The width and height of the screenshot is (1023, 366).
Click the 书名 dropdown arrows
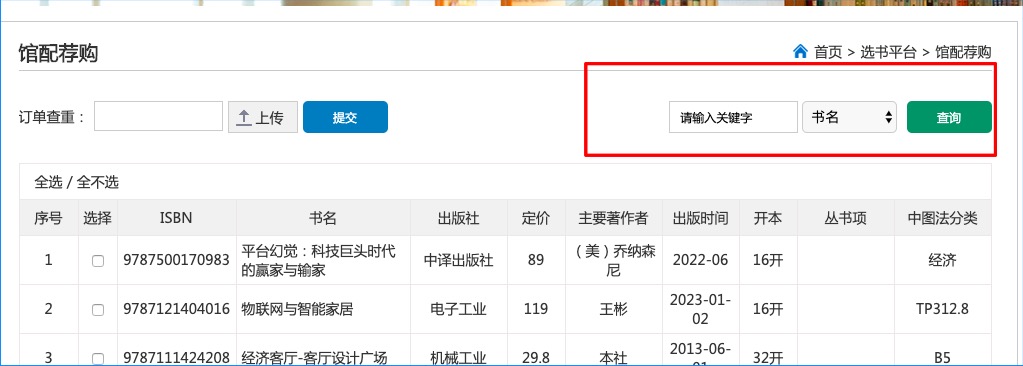pos(888,117)
